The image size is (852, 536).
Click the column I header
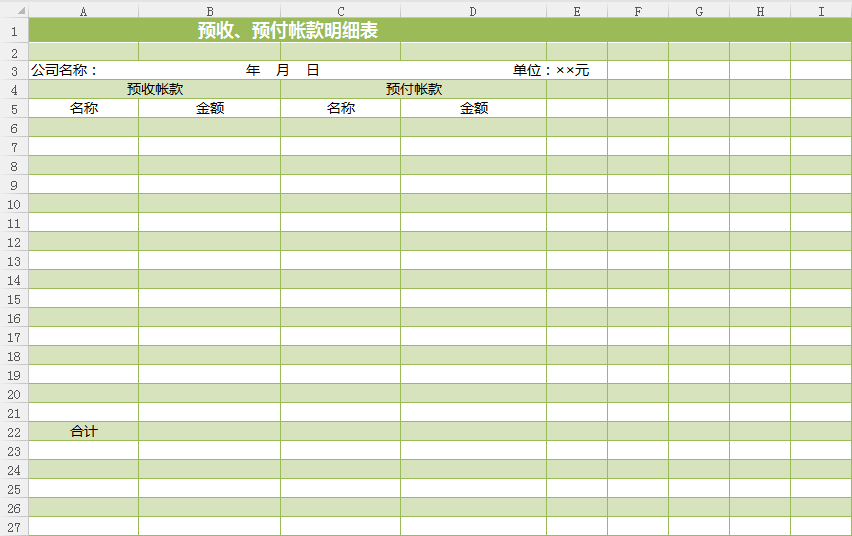(x=821, y=11)
